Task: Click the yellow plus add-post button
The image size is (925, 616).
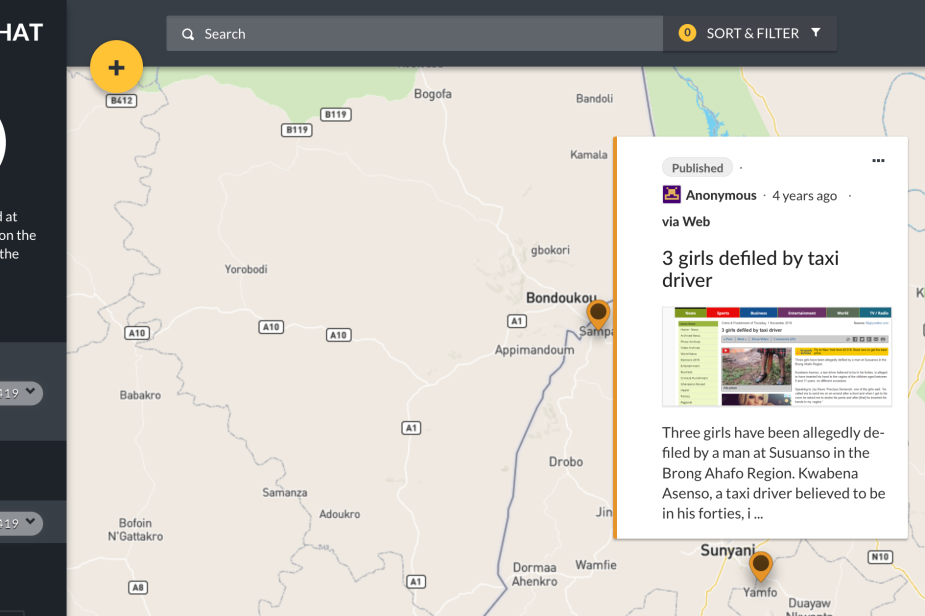Action: point(117,68)
